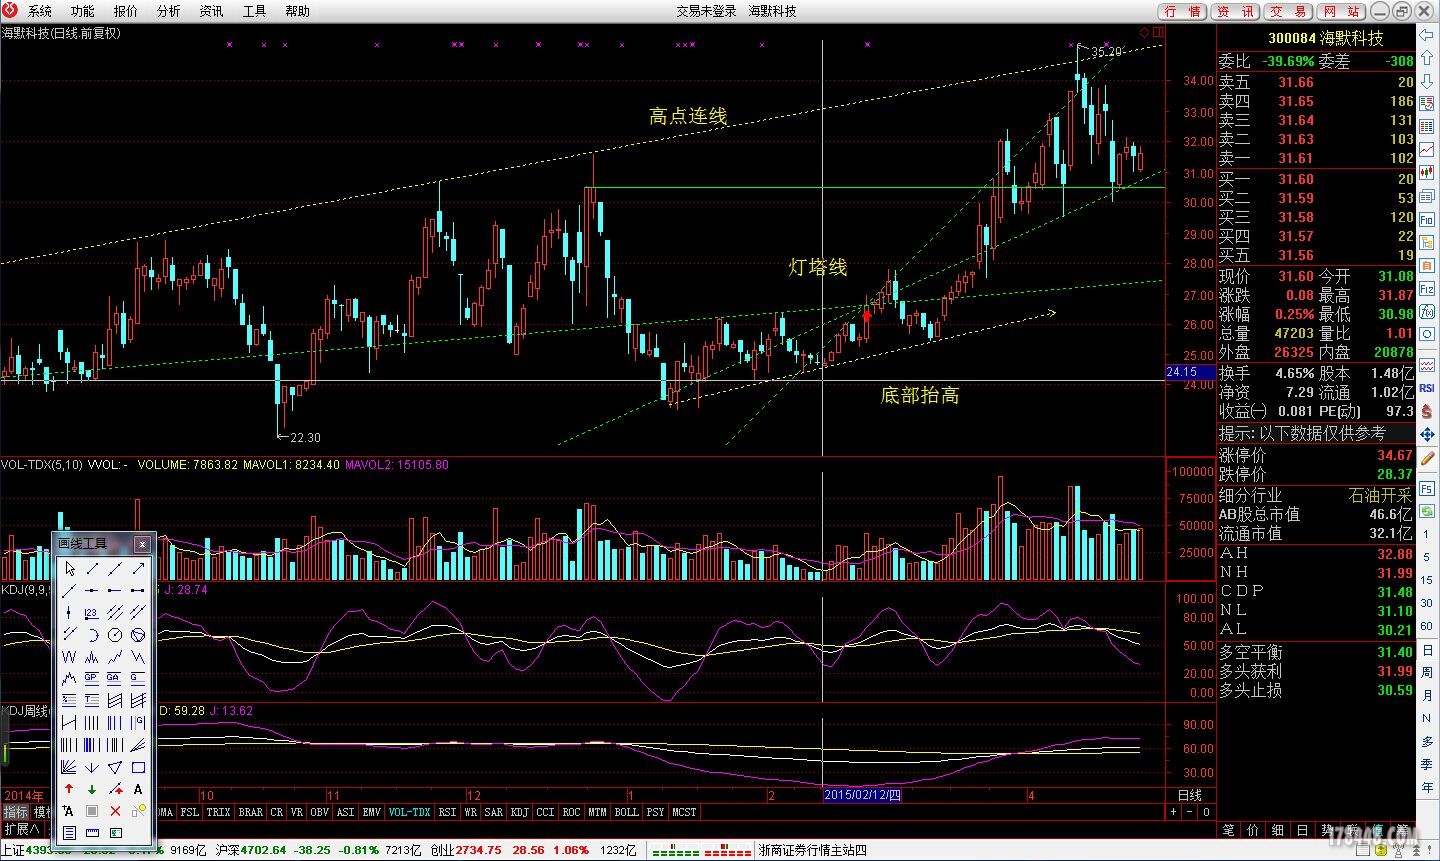Switch chart to 15-minute period

pyautogui.click(x=1427, y=580)
